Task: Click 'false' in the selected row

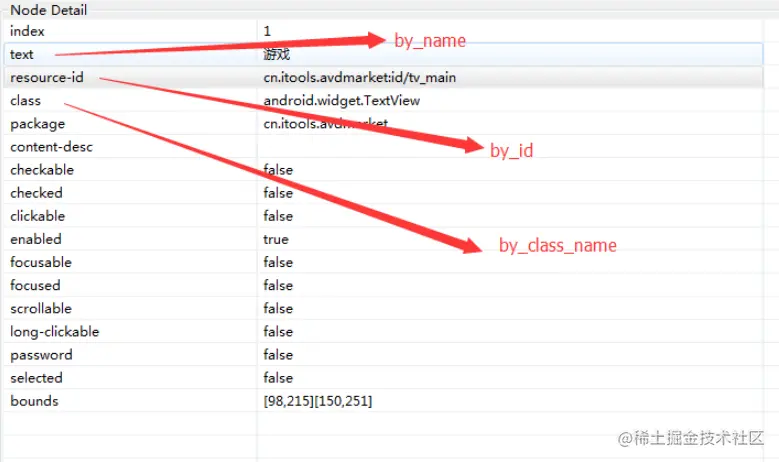Action: (278, 378)
